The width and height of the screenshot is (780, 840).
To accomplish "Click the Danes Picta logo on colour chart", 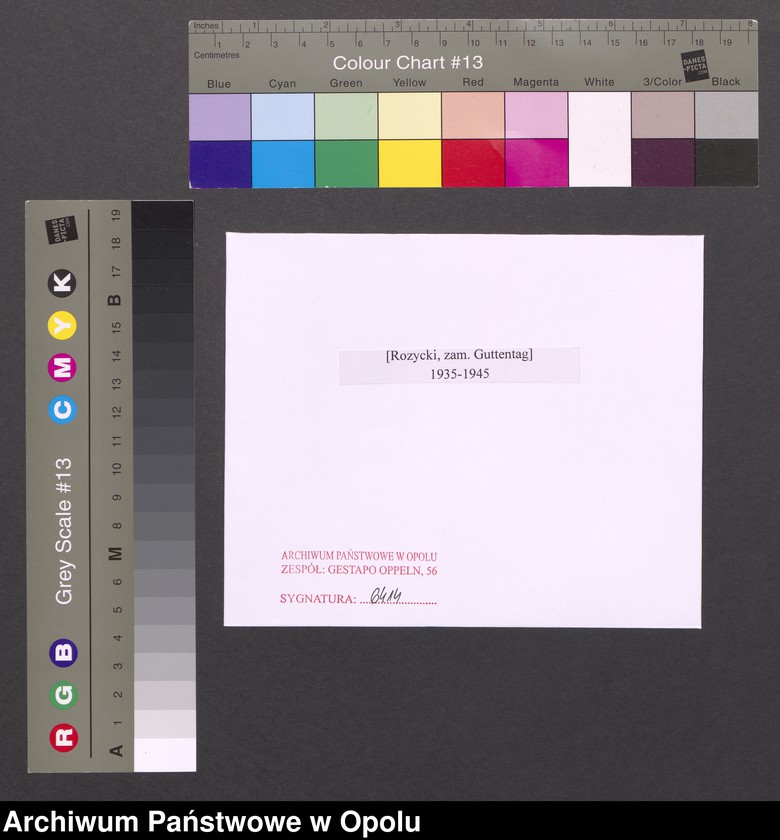I will [x=694, y=64].
